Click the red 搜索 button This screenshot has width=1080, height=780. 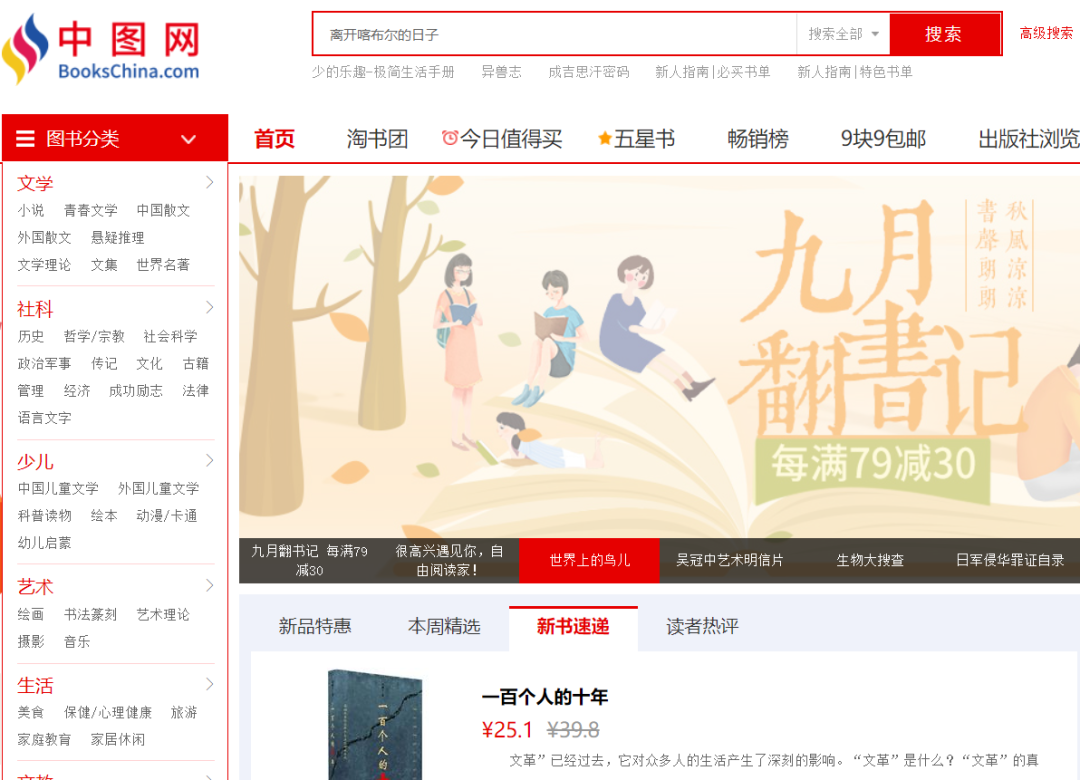pyautogui.click(x=944, y=34)
